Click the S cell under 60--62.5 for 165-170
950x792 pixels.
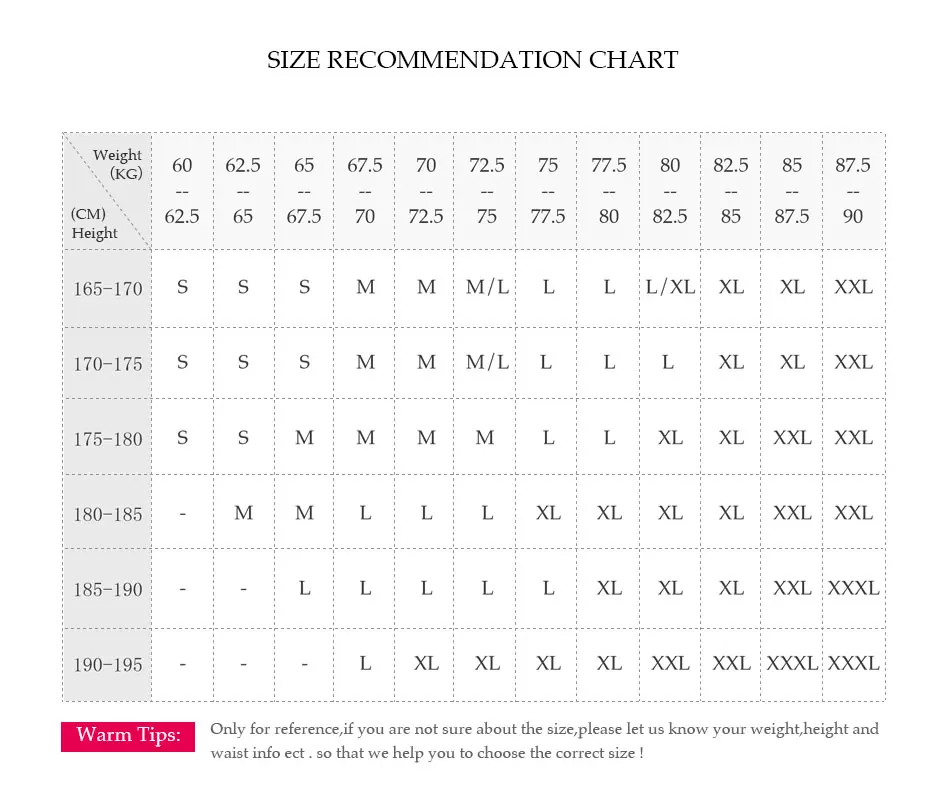(182, 287)
